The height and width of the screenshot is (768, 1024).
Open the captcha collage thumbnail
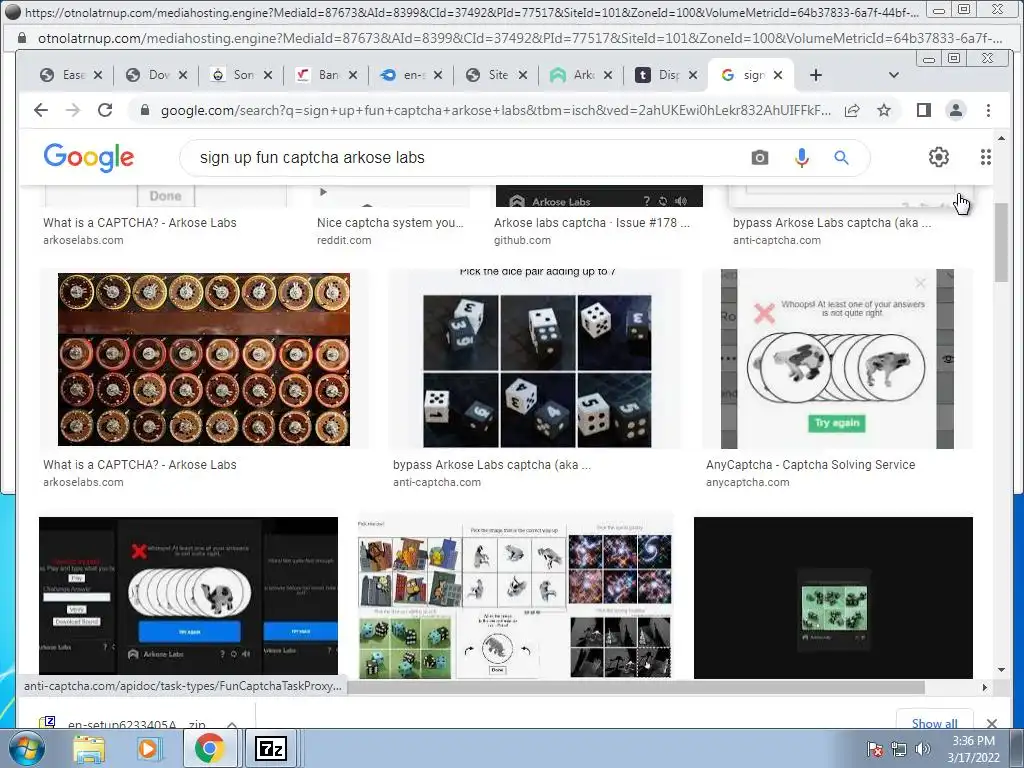point(515,598)
